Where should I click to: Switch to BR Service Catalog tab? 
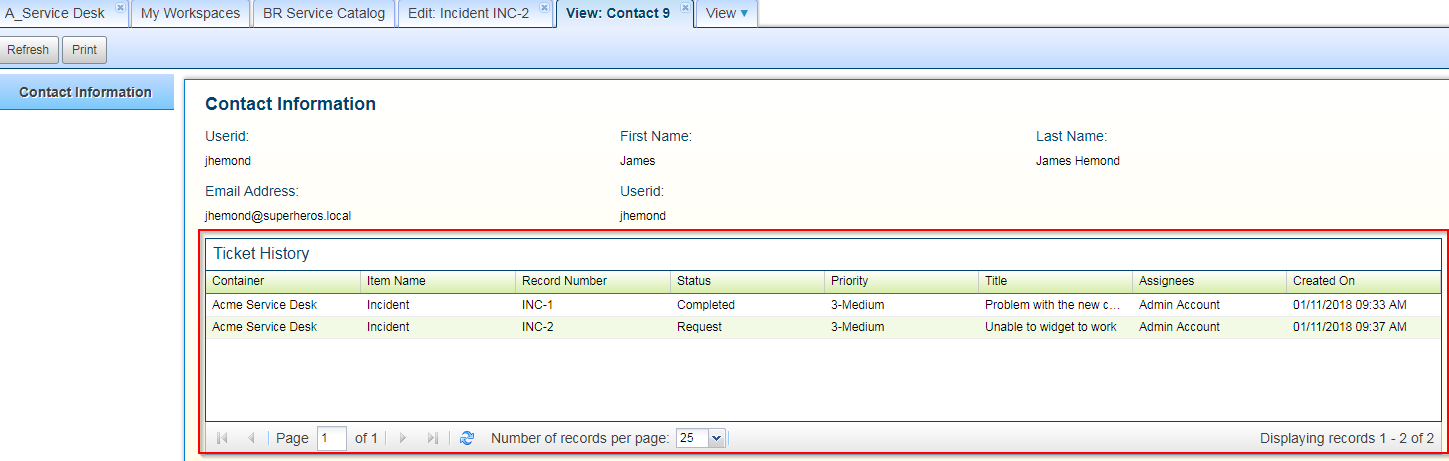pos(324,14)
